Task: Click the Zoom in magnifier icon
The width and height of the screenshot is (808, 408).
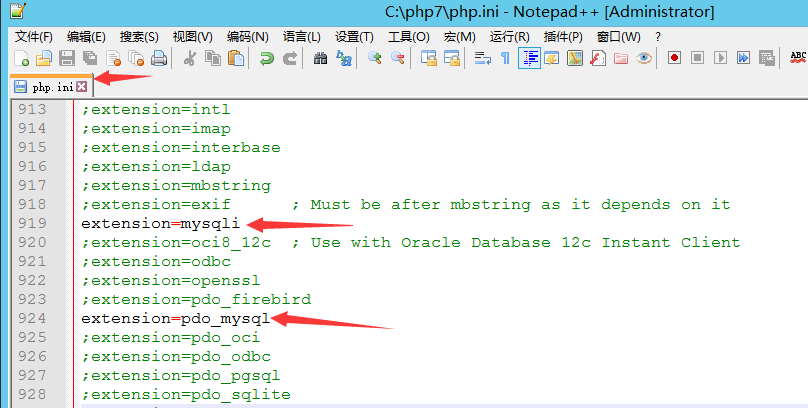Action: click(x=375, y=59)
